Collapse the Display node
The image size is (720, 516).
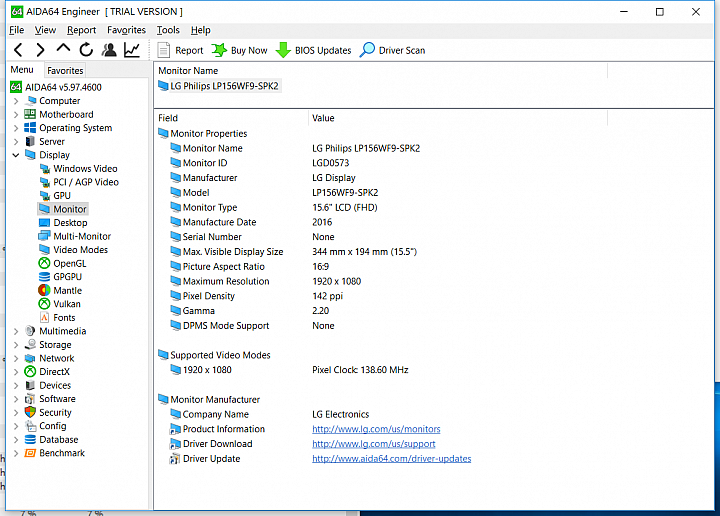(16, 155)
